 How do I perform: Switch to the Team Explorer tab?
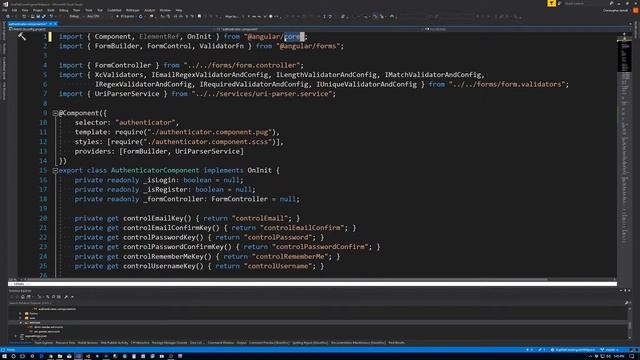pyautogui.click(x=44, y=343)
